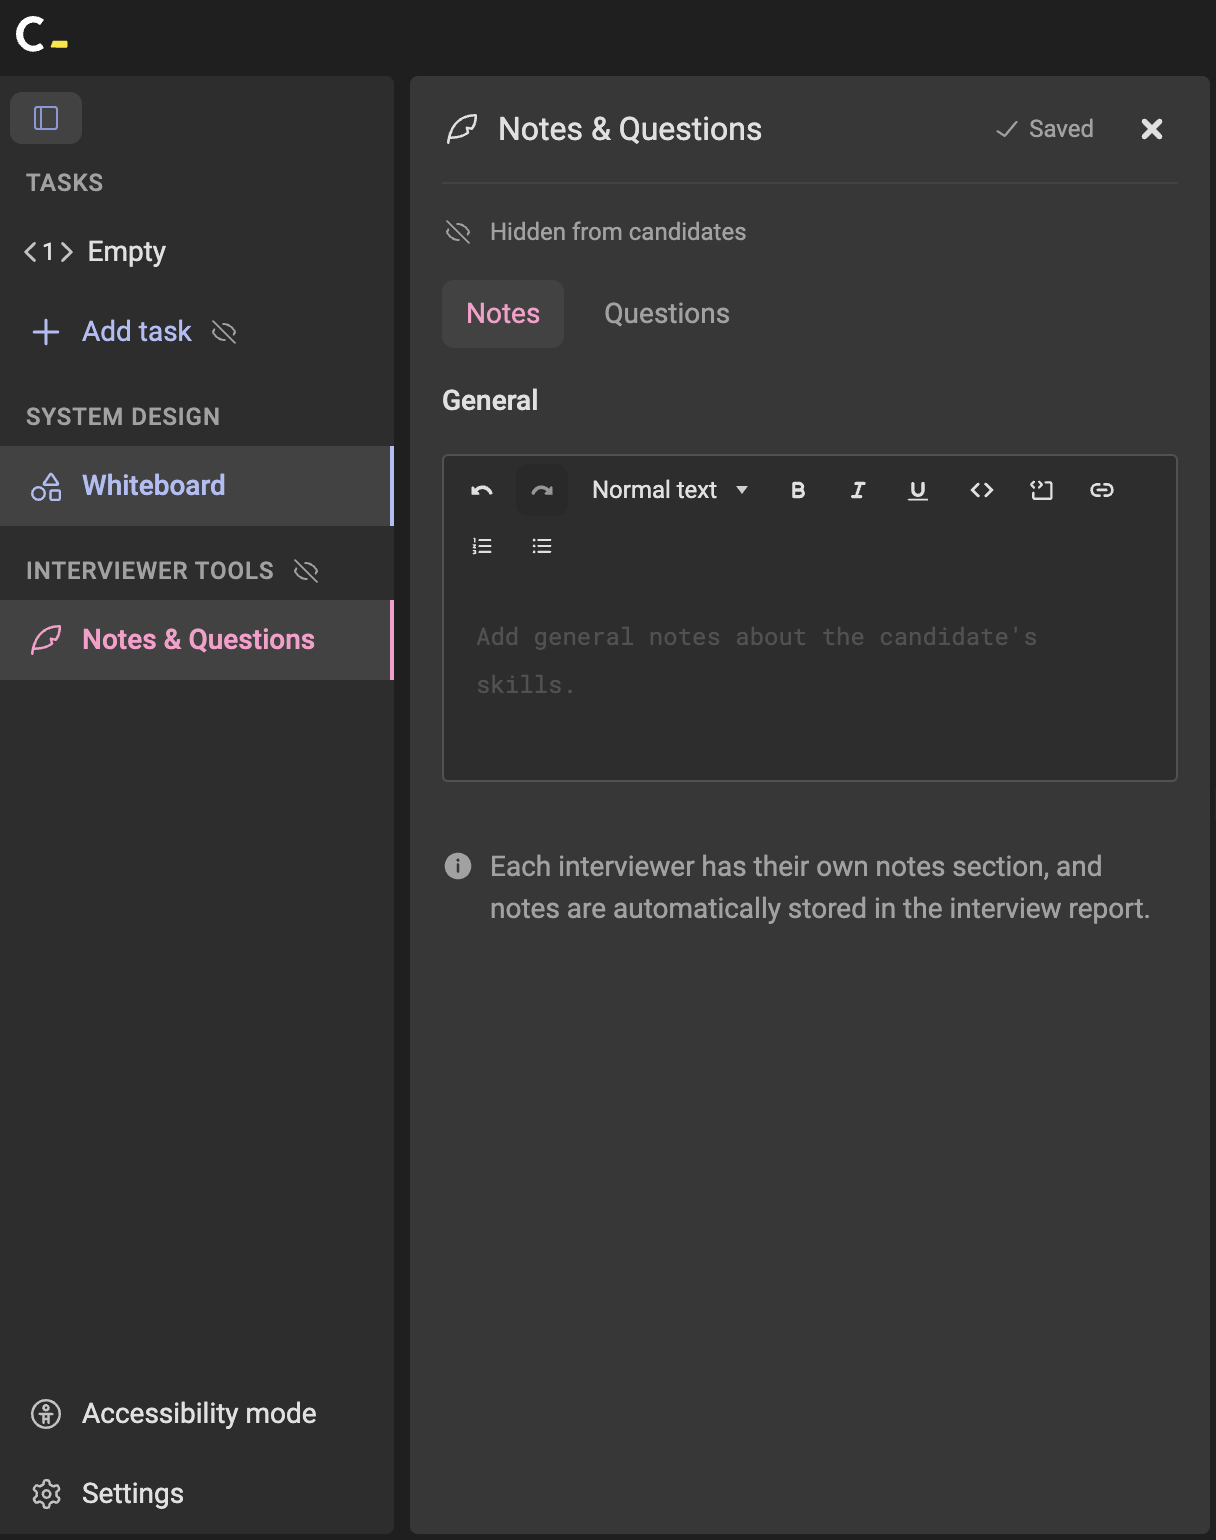Screen dimensions: 1216x1540
Task: Create a bulleted list
Action: click(542, 546)
